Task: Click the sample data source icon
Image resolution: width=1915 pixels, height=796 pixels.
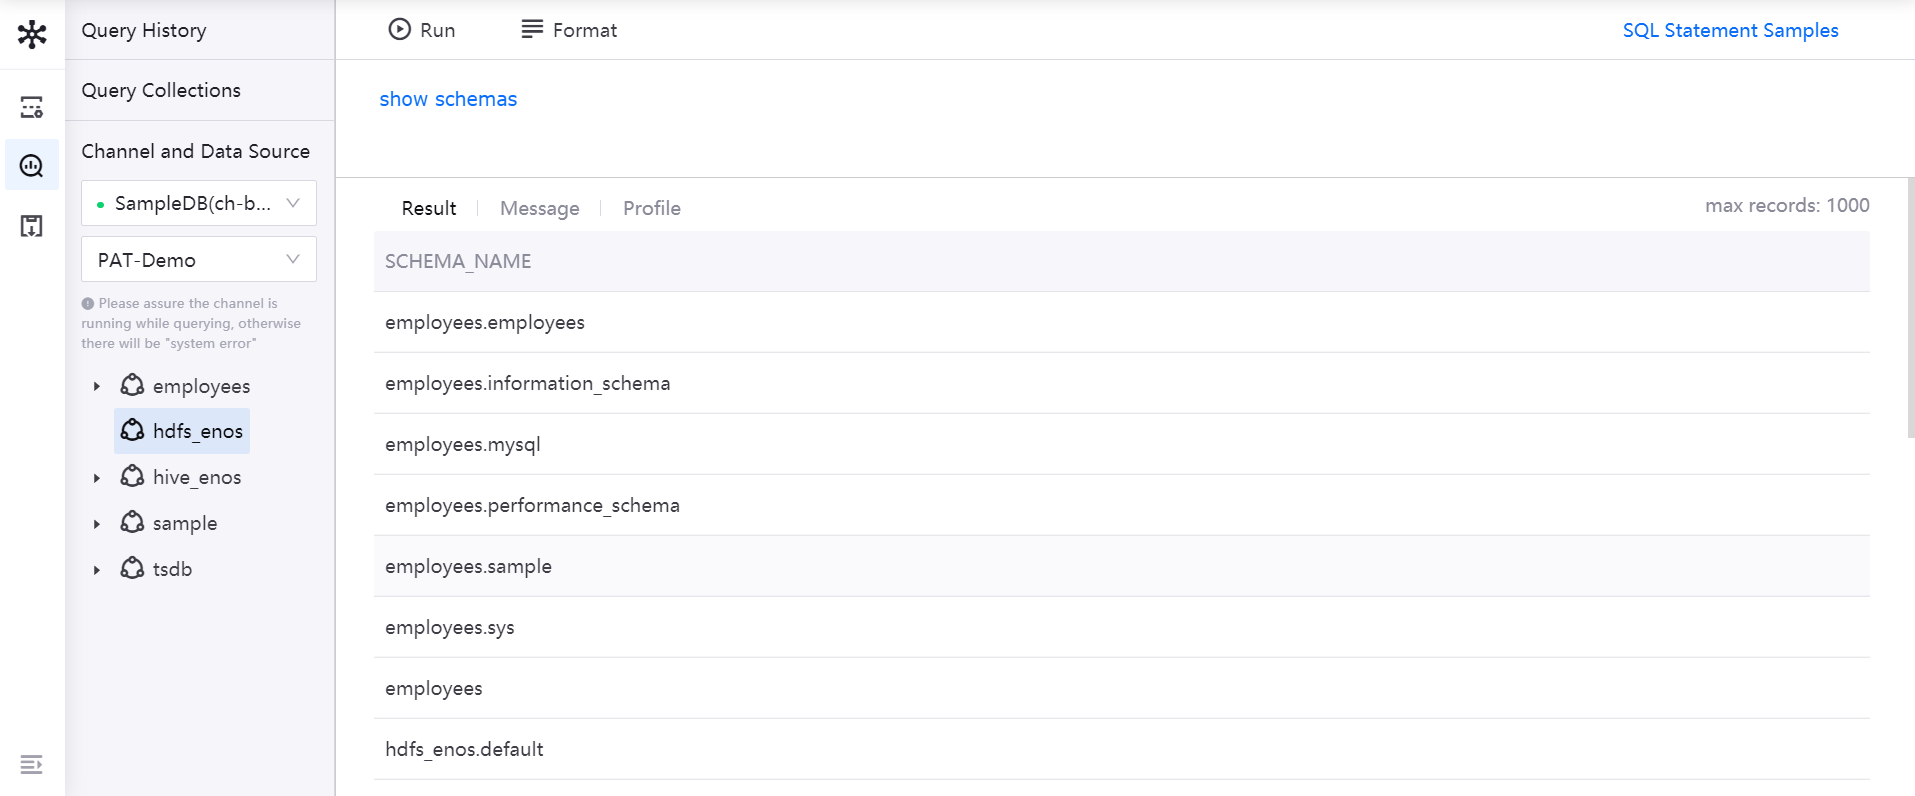Action: click(x=132, y=522)
